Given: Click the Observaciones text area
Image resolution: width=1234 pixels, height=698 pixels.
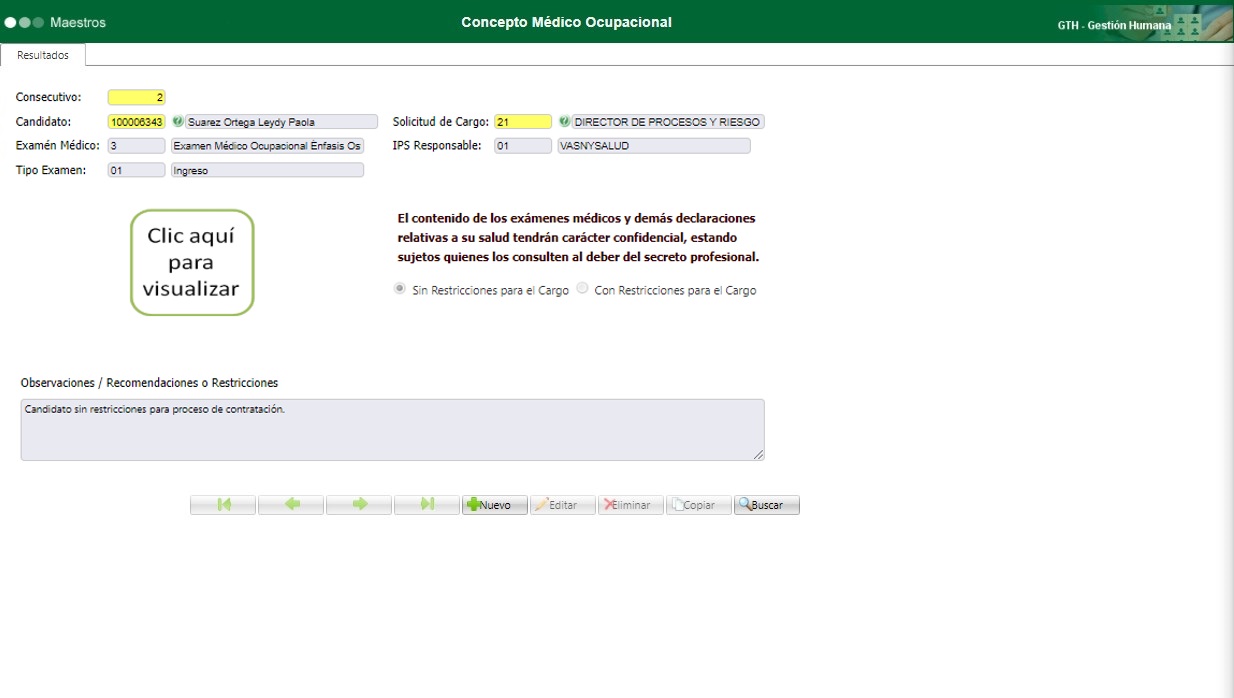Looking at the screenshot, I should [x=392, y=428].
